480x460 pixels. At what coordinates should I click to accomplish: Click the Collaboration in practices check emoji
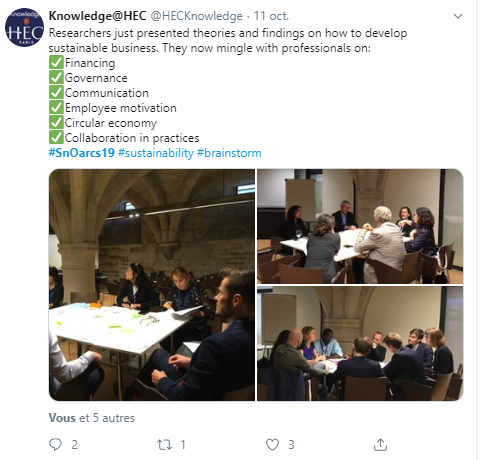(56, 137)
